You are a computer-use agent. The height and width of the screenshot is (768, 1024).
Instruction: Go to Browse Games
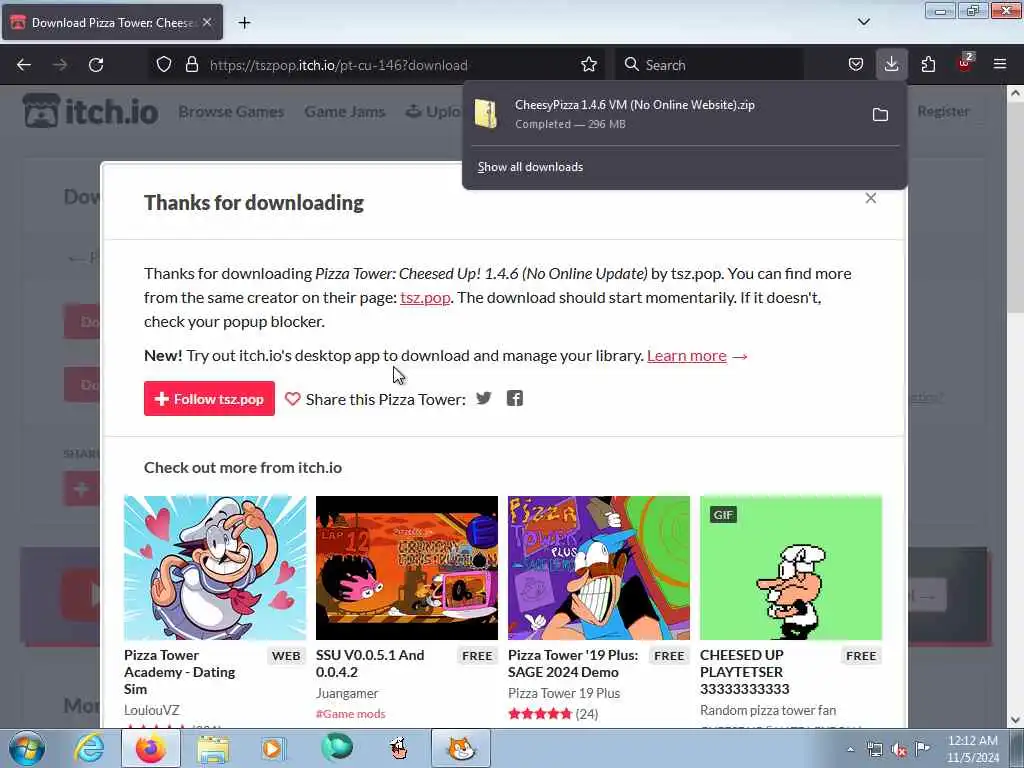(231, 112)
